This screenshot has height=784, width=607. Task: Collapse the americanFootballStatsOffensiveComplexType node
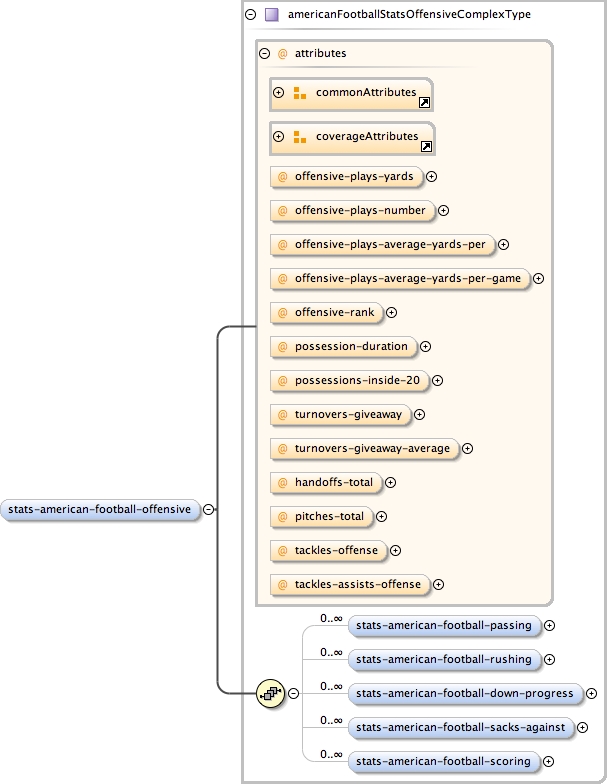coord(251,15)
